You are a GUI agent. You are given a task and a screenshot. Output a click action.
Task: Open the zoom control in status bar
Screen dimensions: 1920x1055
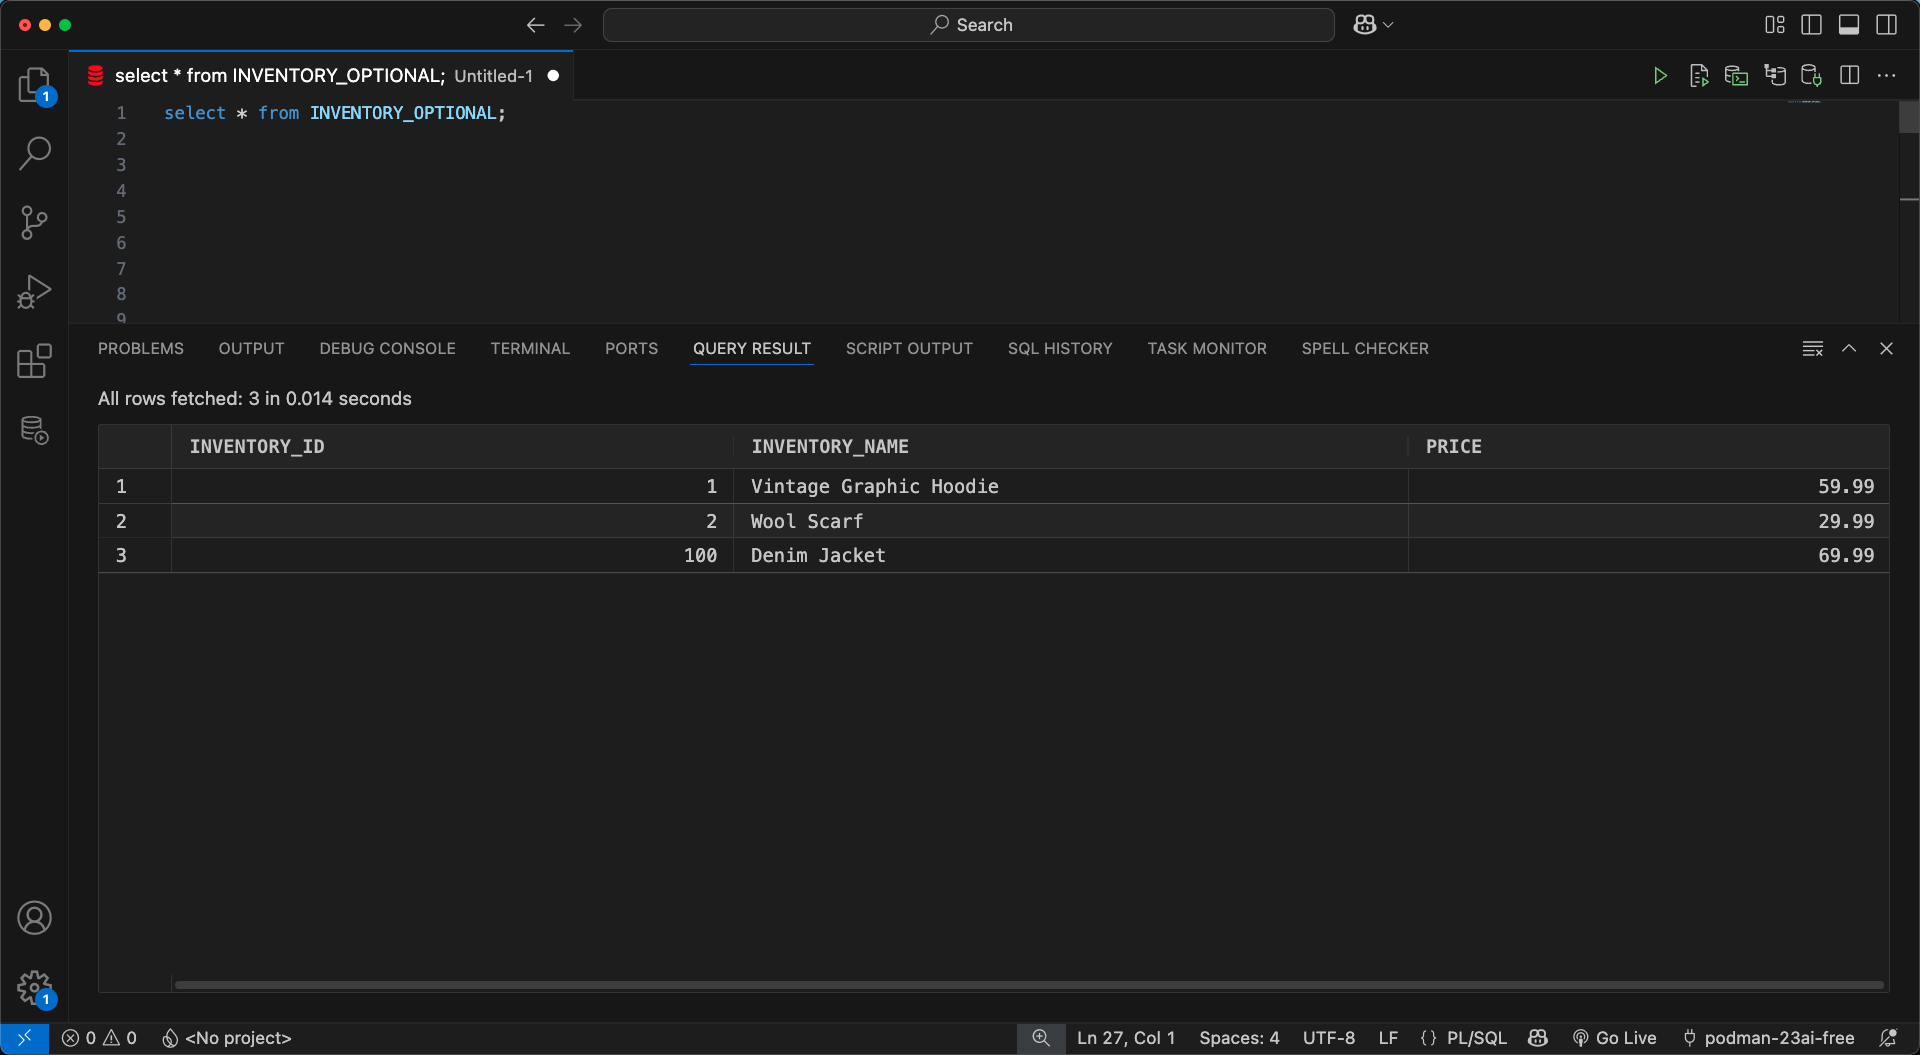[x=1041, y=1038]
